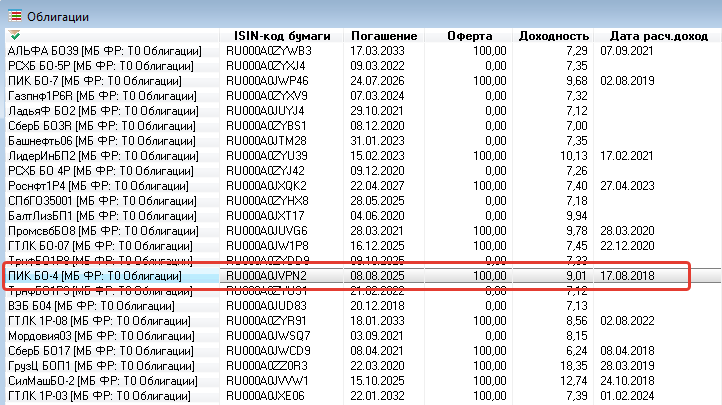This screenshot has width=722, height=405.
Task: Click yield value 9,94
Action: pyautogui.click(x=576, y=215)
